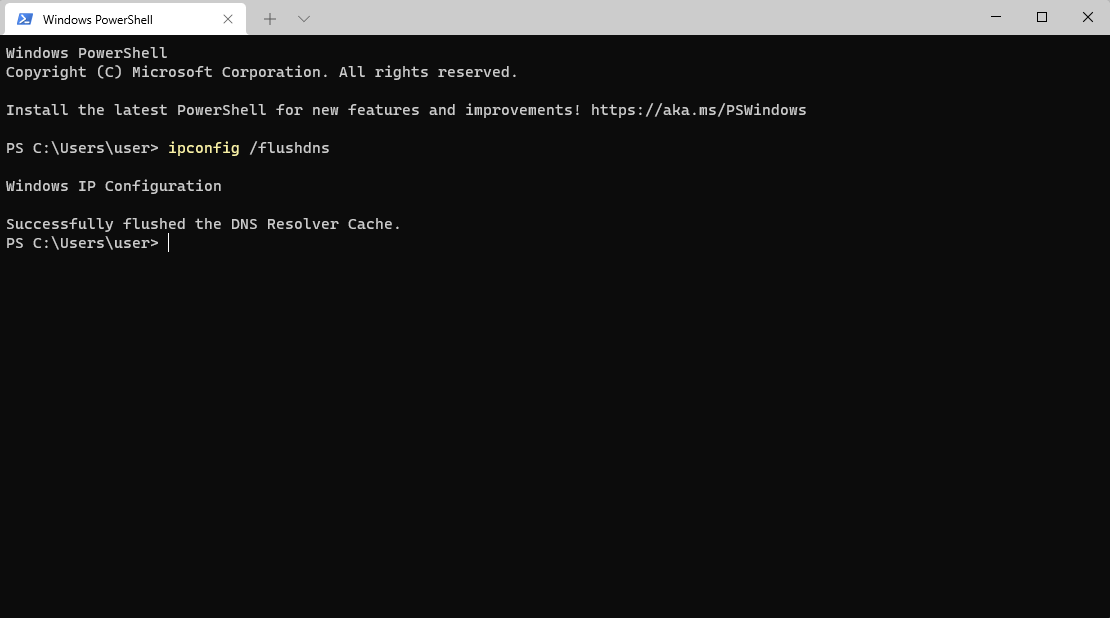Click the Microsoft copyright line
1110x618 pixels.
click(261, 71)
